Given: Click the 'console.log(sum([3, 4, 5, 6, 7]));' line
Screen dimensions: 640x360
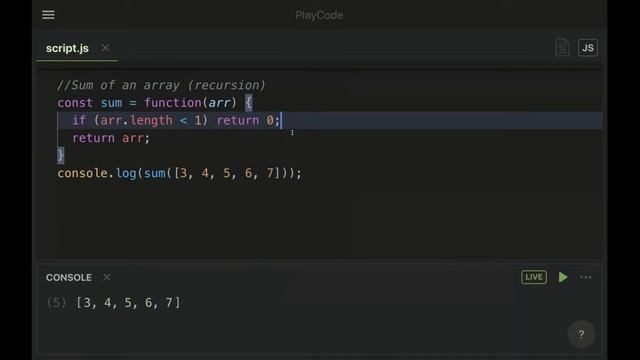Looking at the screenshot, I should 180,173.
